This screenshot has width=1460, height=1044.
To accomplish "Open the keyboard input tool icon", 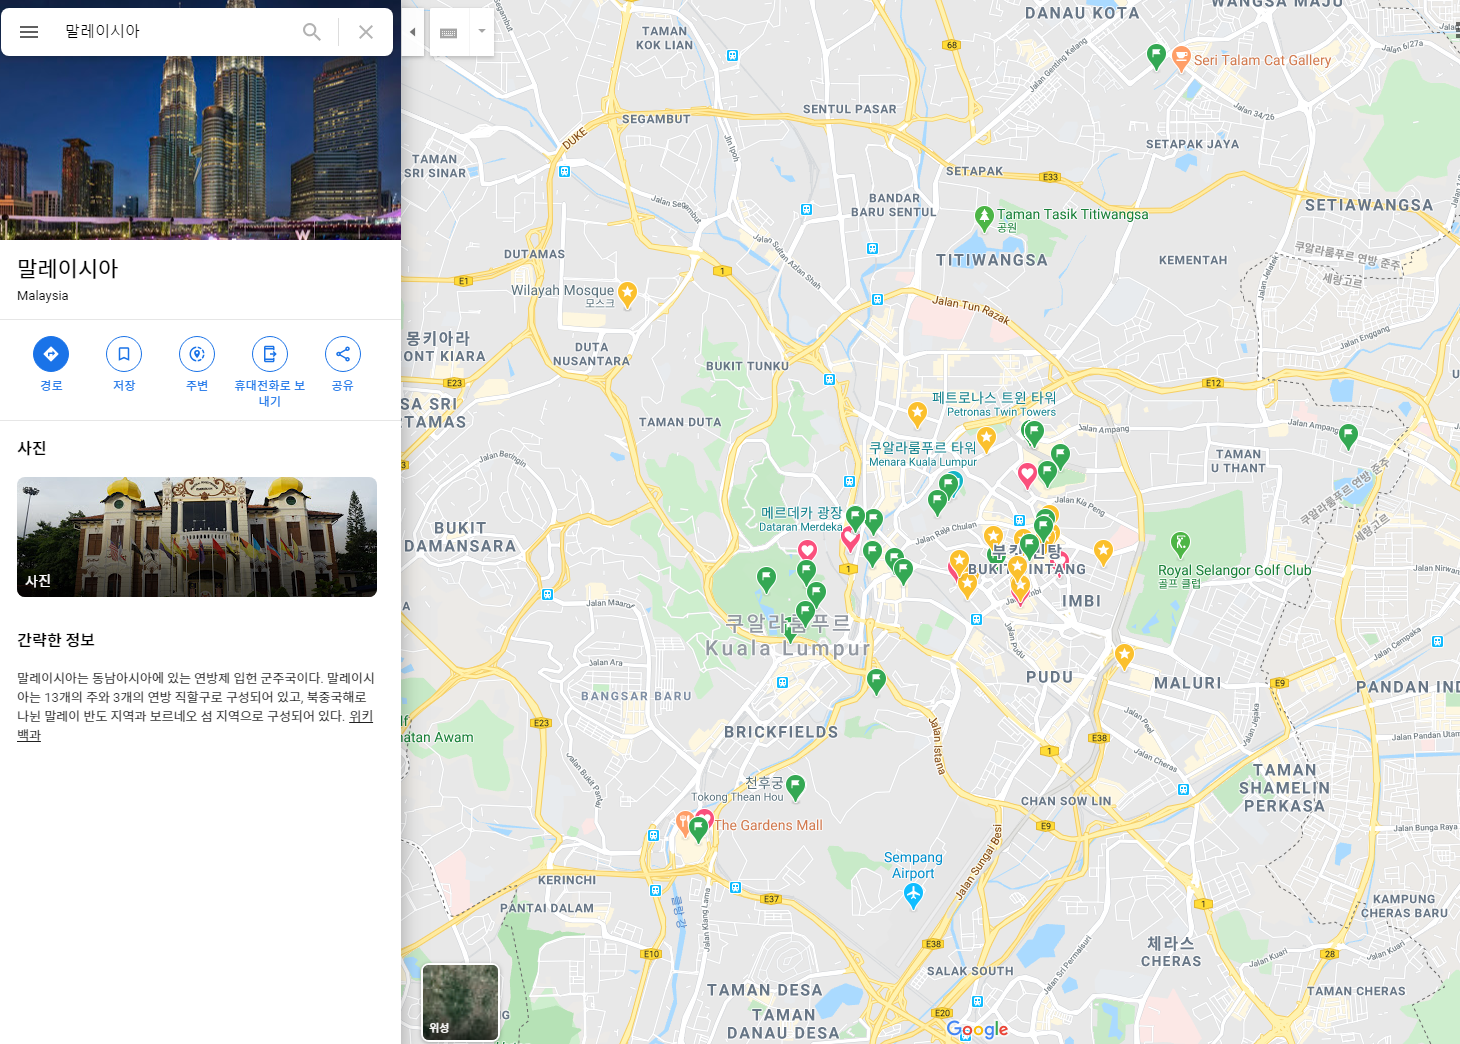I will (449, 32).
